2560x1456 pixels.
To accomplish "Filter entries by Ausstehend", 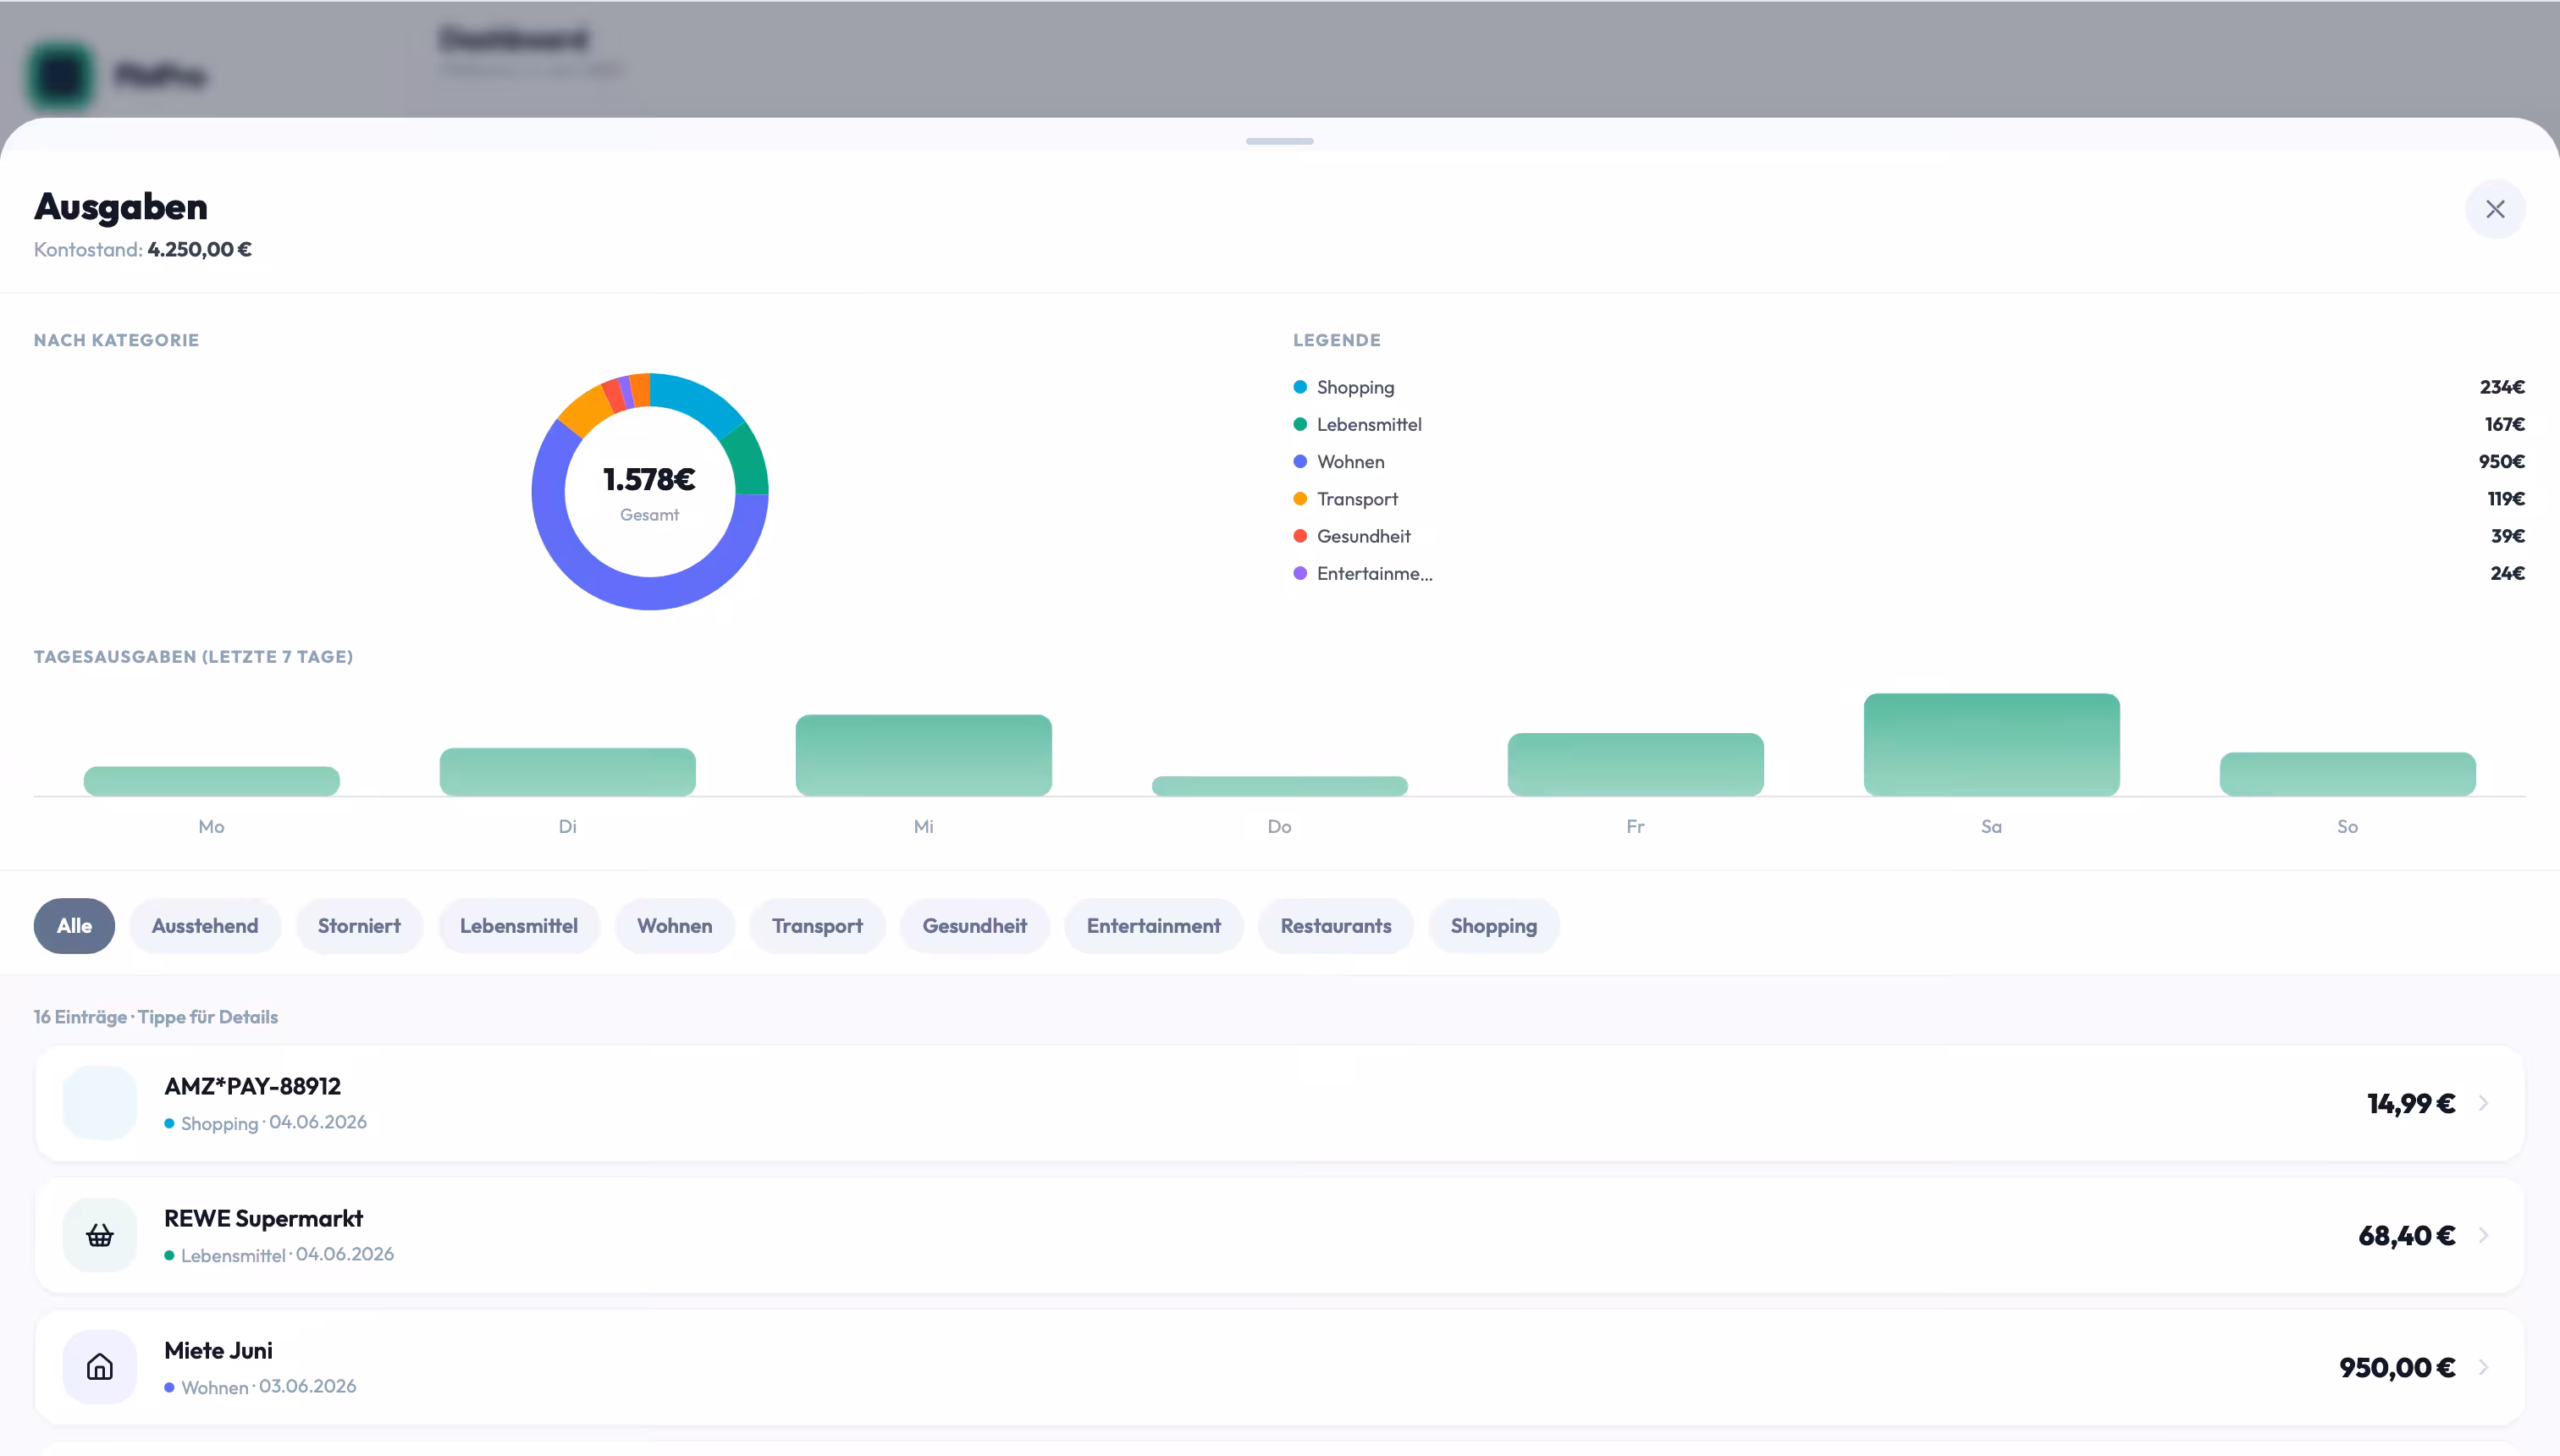I will click(205, 926).
